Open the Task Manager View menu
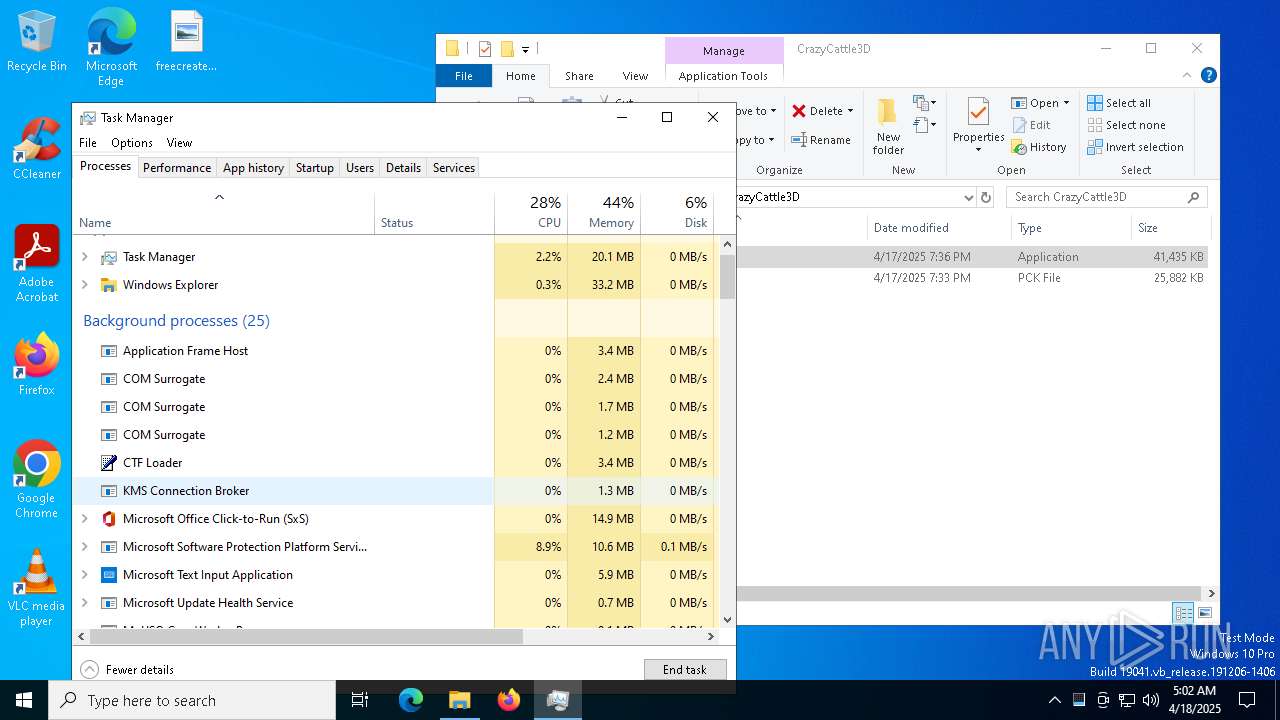 coord(179,143)
